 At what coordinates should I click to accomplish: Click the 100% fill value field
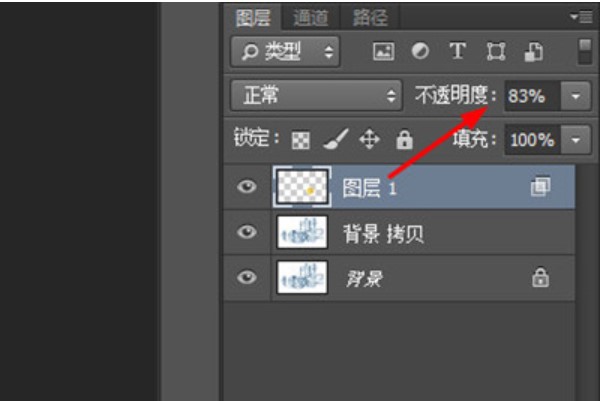click(533, 140)
